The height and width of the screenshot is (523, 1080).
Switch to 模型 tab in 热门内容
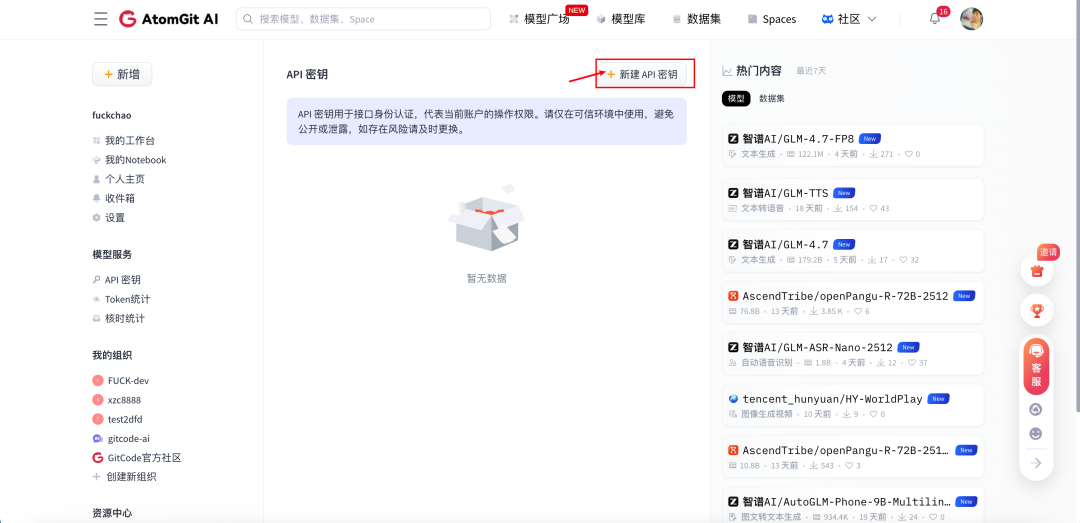click(736, 99)
